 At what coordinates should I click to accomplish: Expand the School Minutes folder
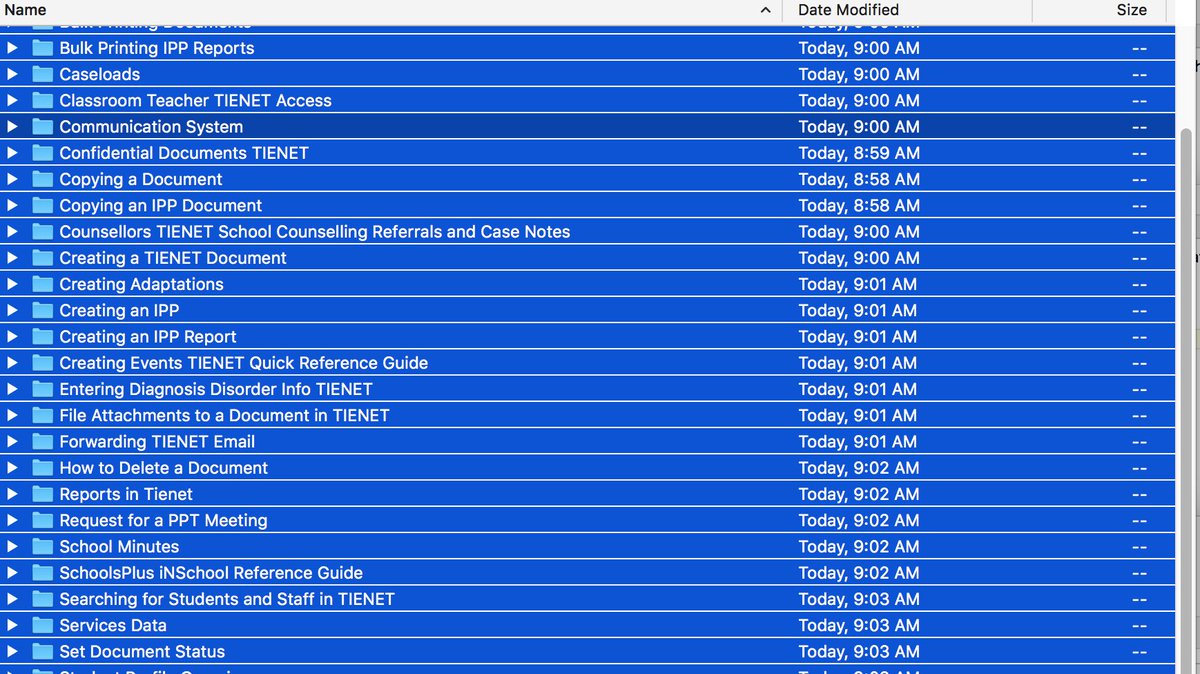coord(12,547)
